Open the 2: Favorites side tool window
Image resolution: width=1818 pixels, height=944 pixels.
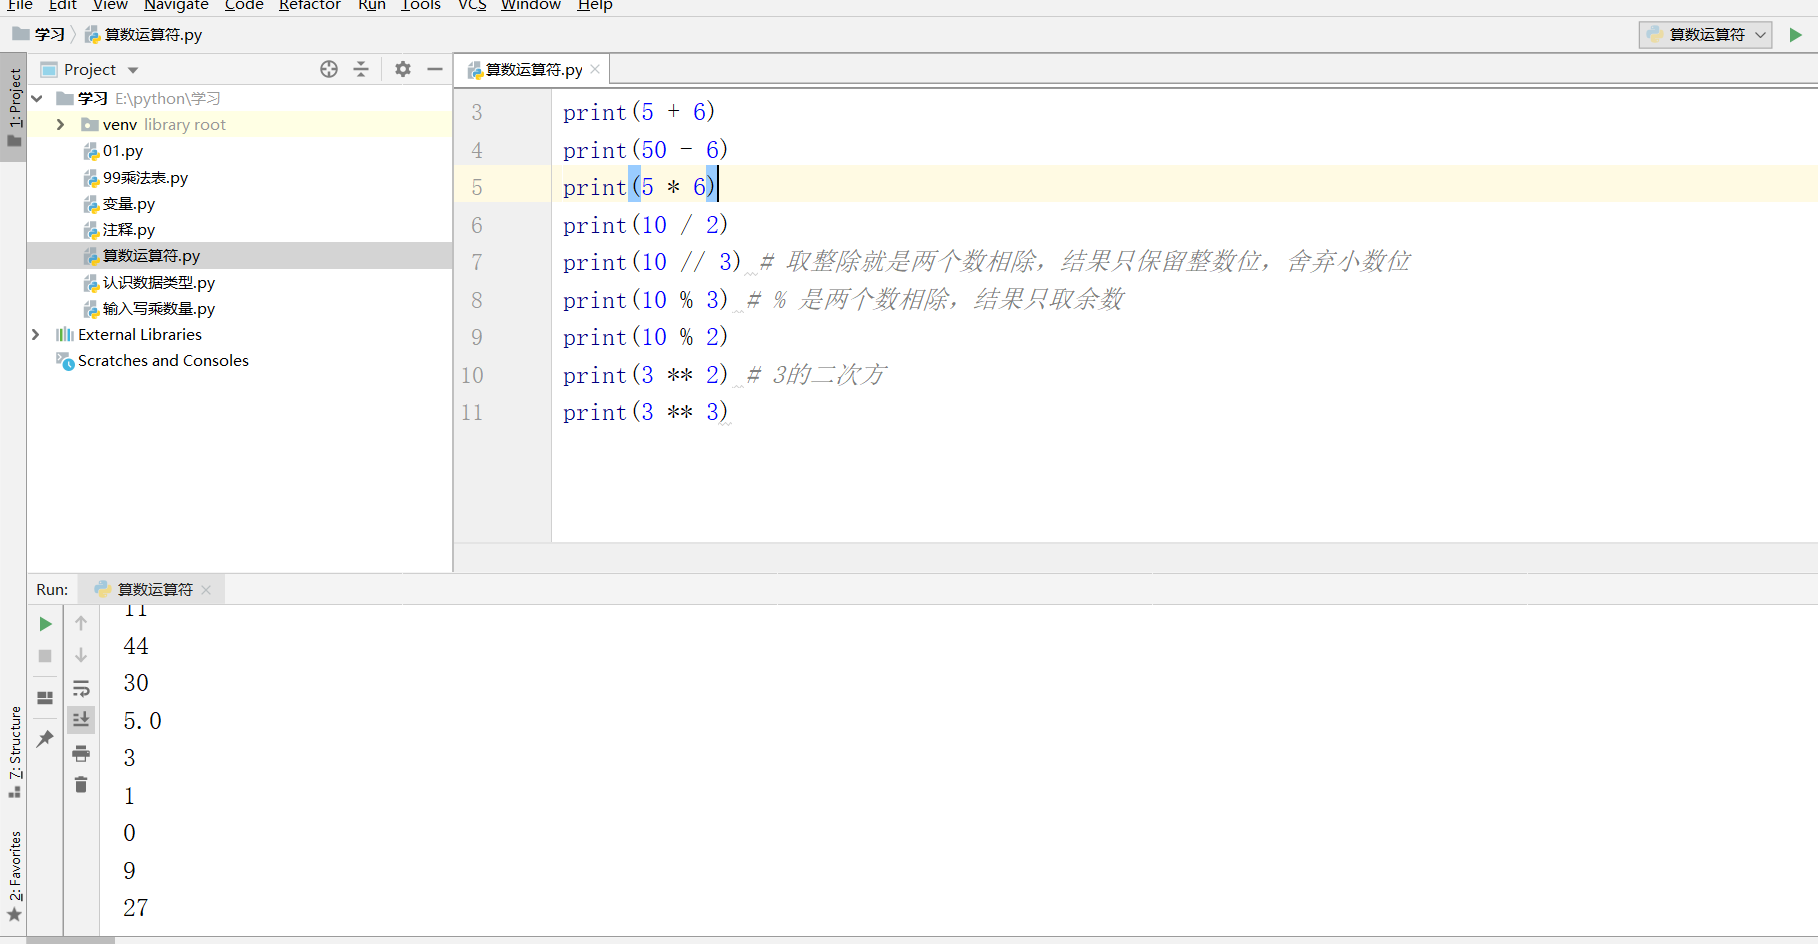tap(14, 876)
